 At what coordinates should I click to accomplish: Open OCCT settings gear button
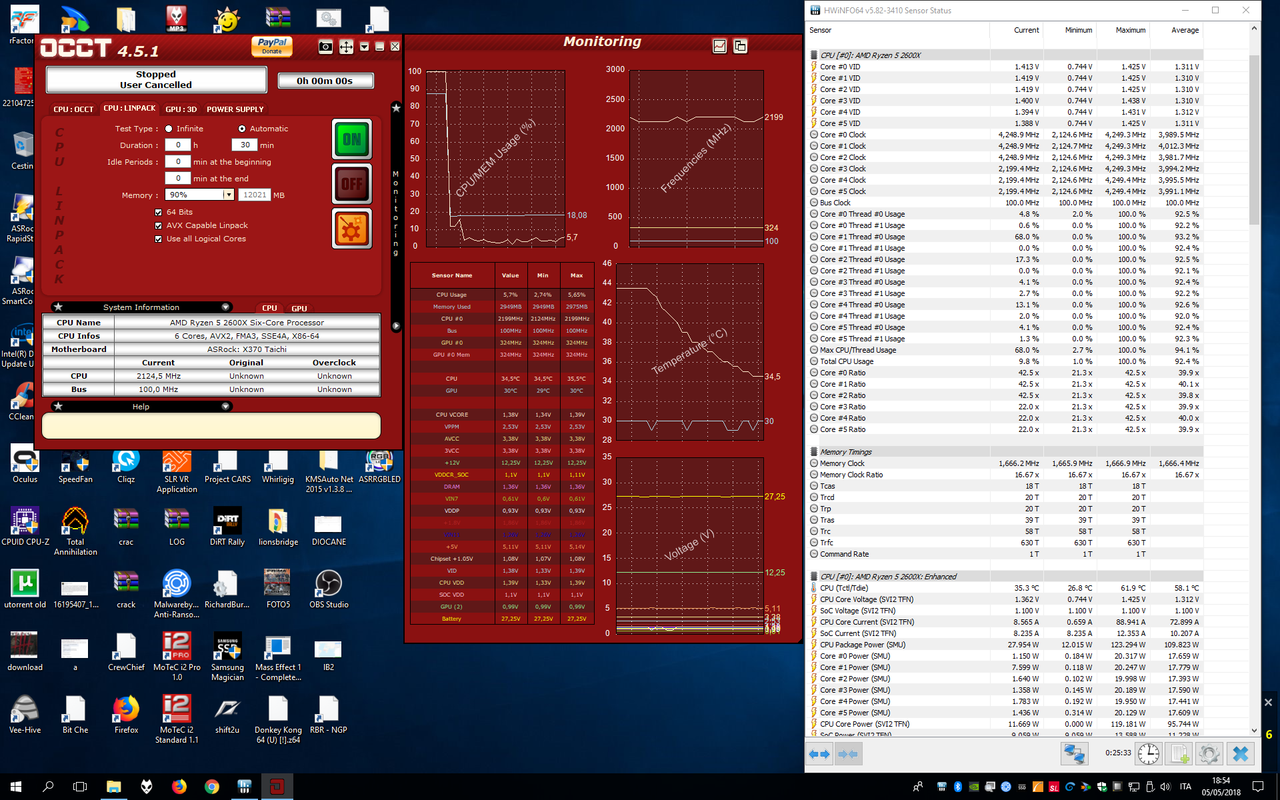pyautogui.click(x=352, y=229)
